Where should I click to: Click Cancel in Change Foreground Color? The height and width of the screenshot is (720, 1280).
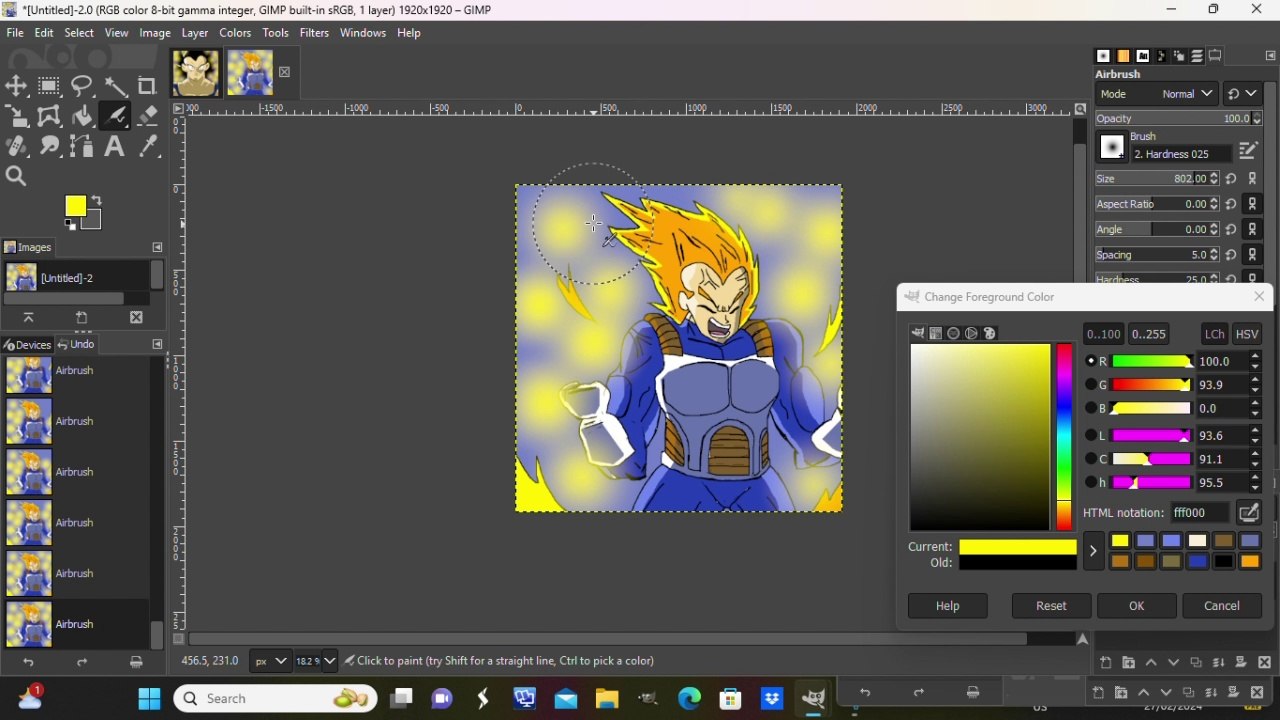(x=1223, y=606)
